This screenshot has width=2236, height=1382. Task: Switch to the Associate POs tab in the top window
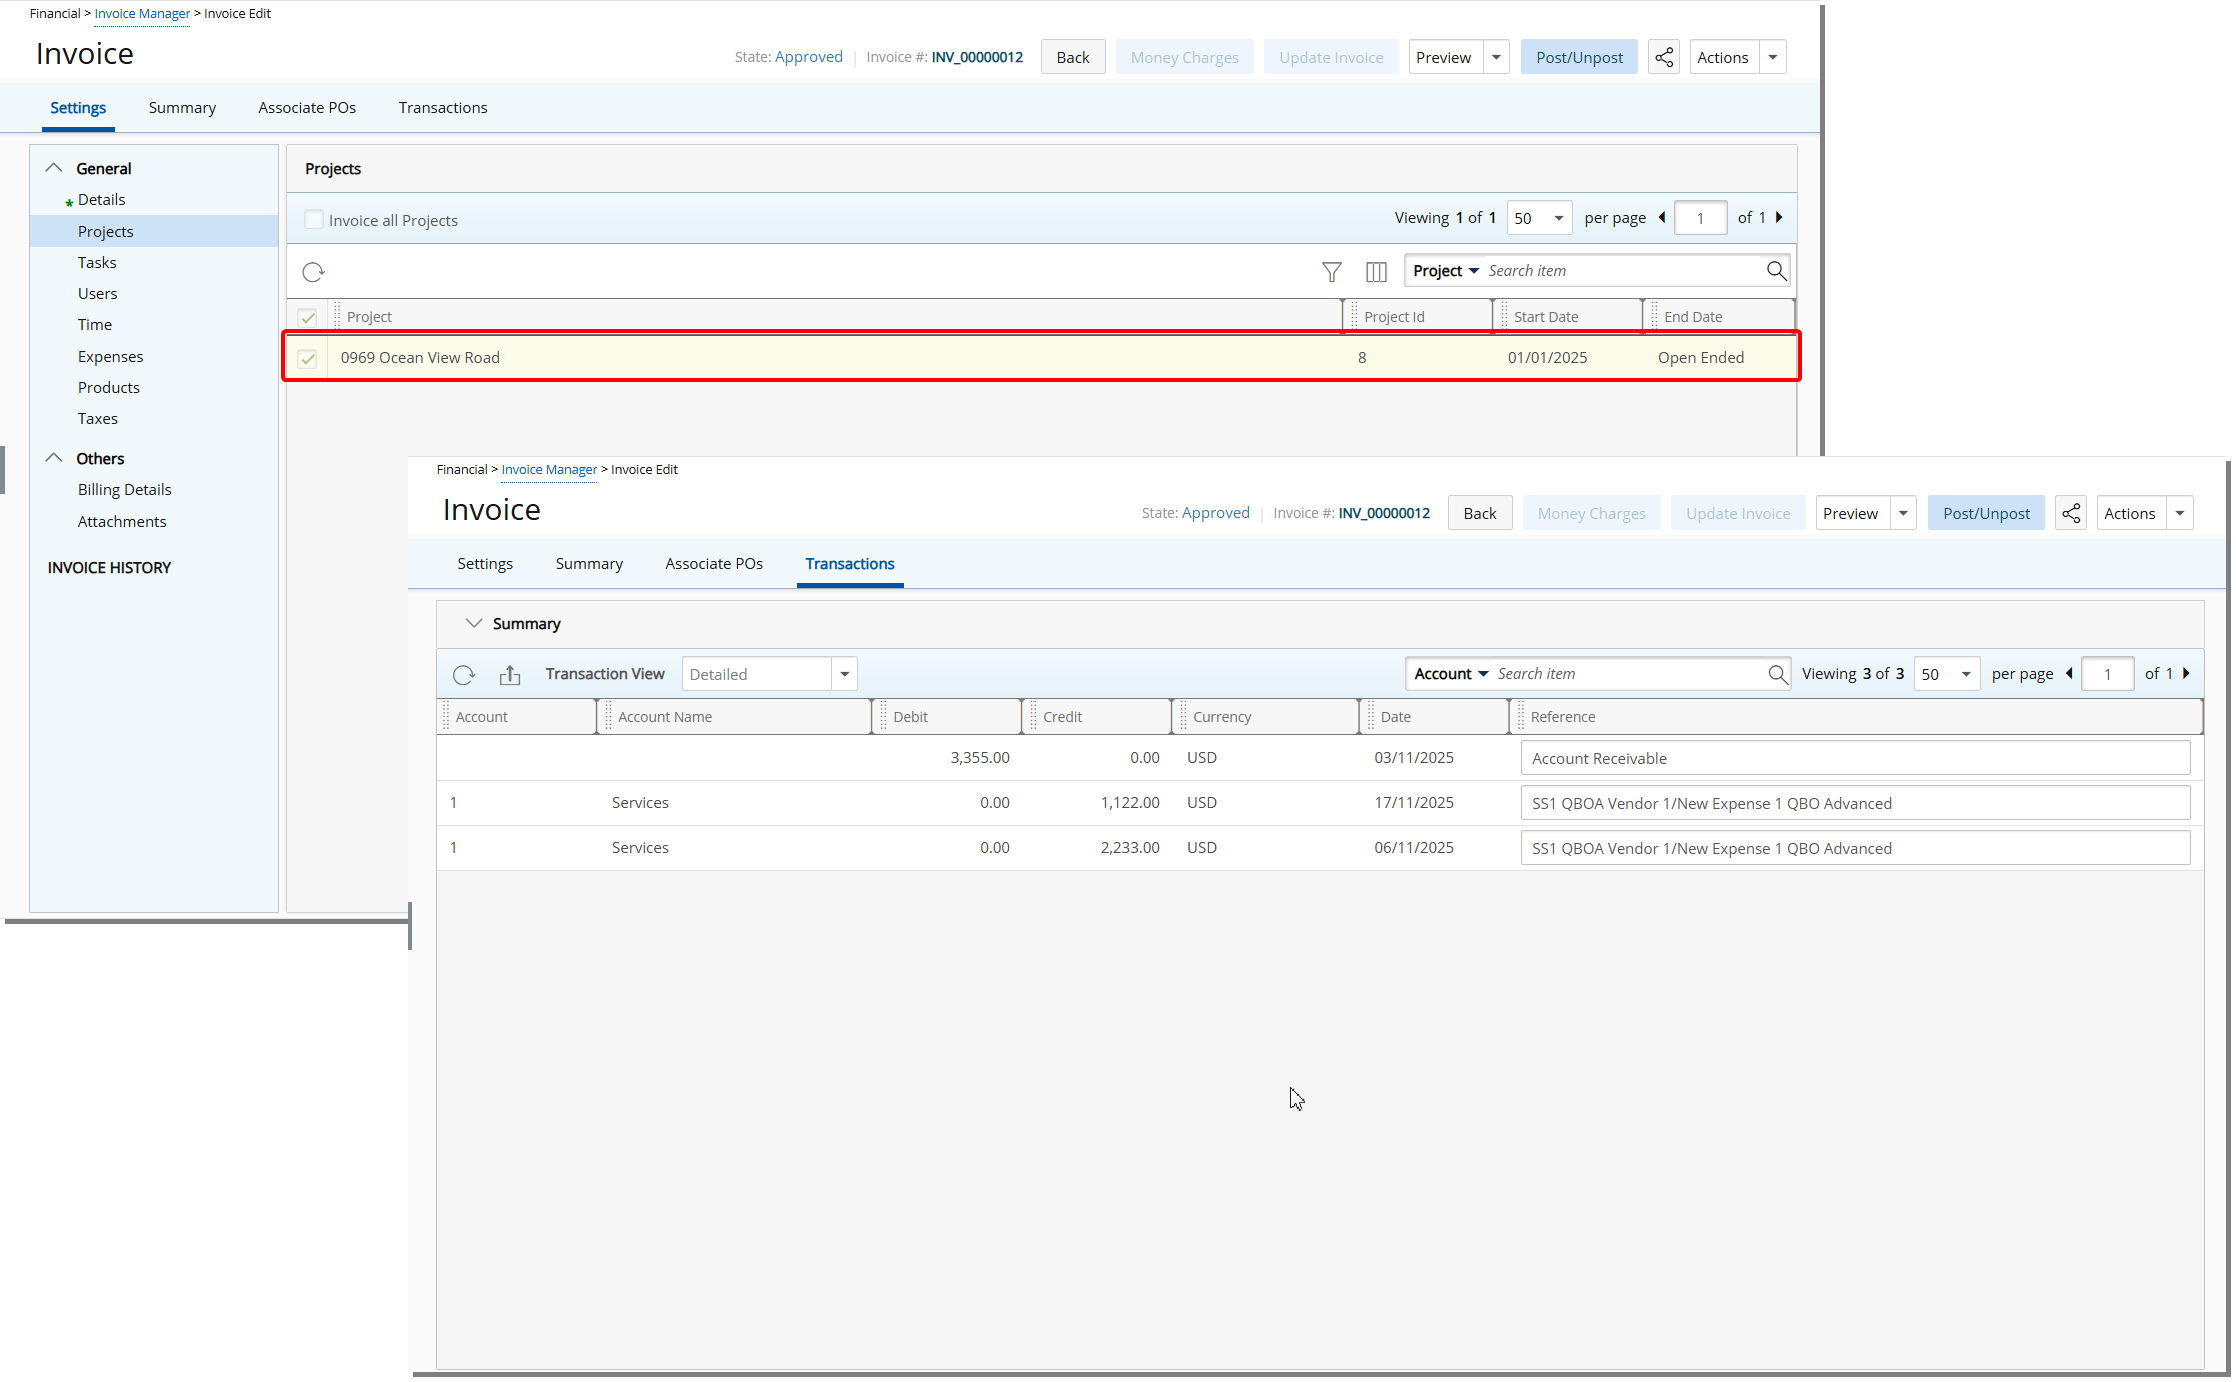point(307,107)
